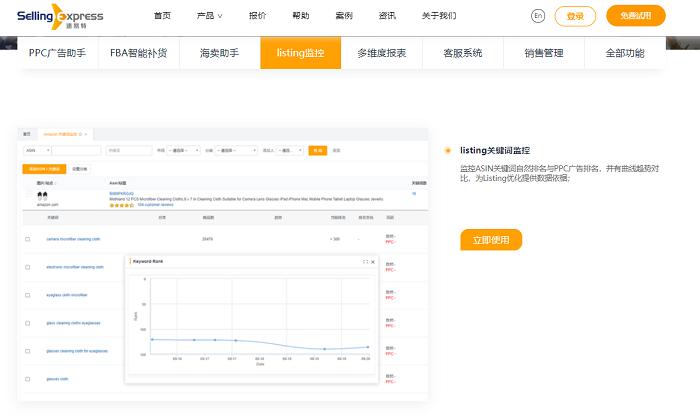The image size is (700, 420).
Task: Open the 案例 menu item
Action: pyautogui.click(x=344, y=16)
